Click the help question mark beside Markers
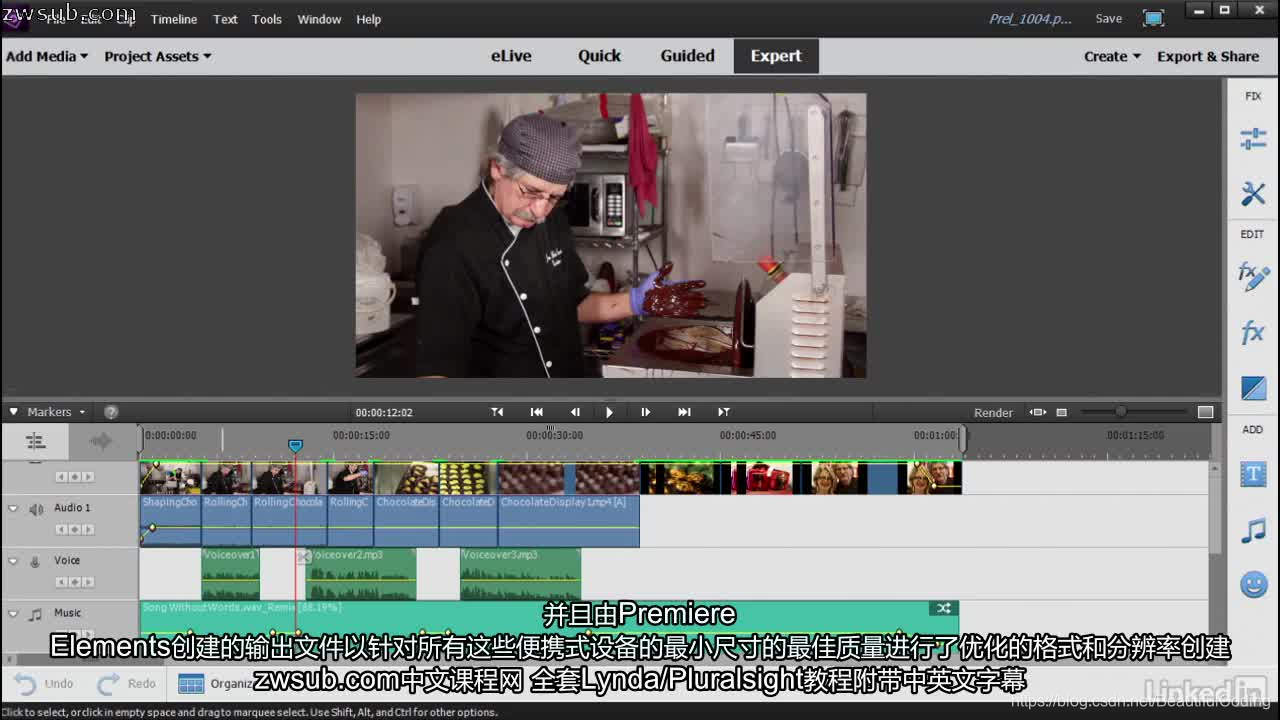Viewport: 1280px width, 720px height. point(111,412)
